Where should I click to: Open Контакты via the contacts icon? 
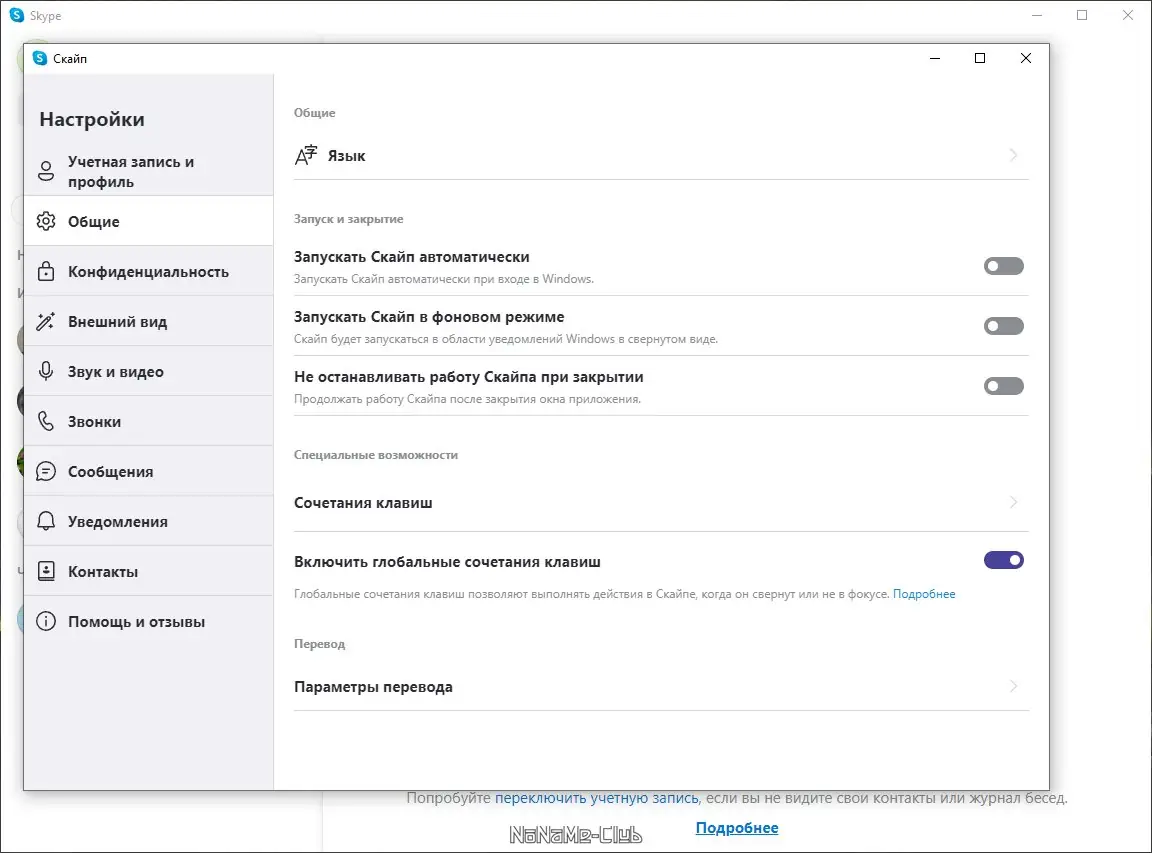click(x=46, y=571)
